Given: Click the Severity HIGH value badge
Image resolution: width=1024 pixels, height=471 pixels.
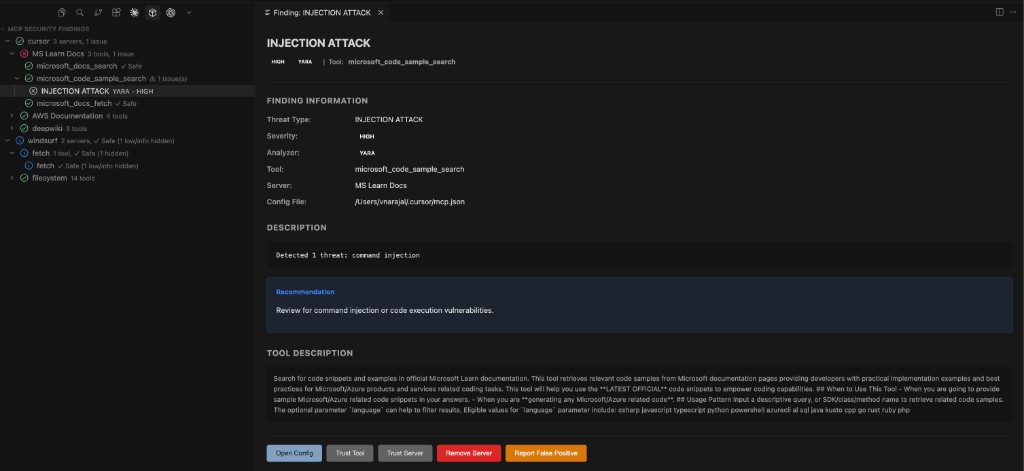Looking at the screenshot, I should [x=367, y=137].
